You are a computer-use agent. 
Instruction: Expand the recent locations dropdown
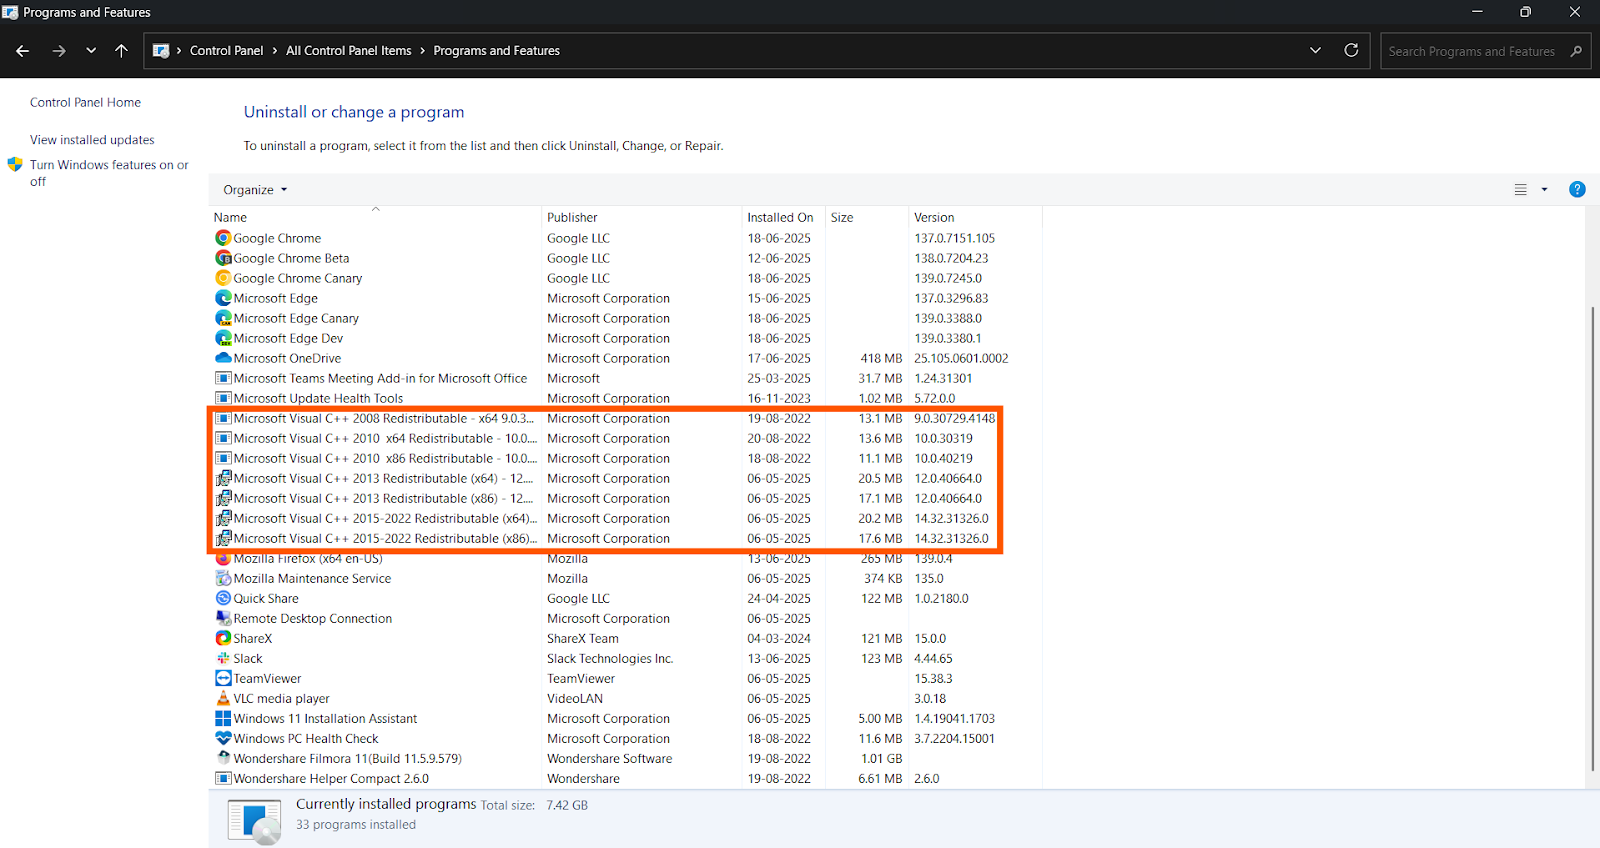[91, 51]
